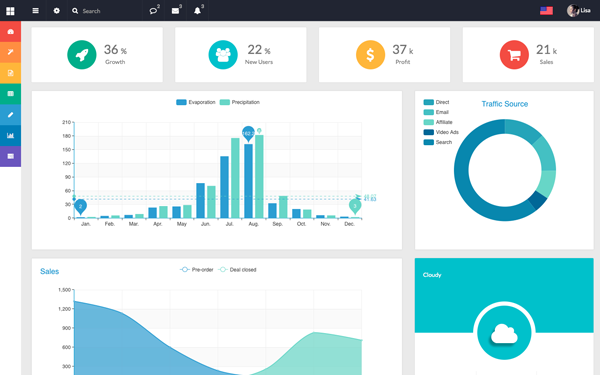Select the green table sidebar item
The width and height of the screenshot is (600, 375).
[10, 94]
